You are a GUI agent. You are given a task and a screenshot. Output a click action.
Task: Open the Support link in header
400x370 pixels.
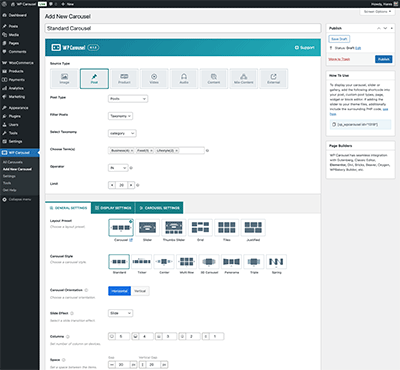(304, 48)
